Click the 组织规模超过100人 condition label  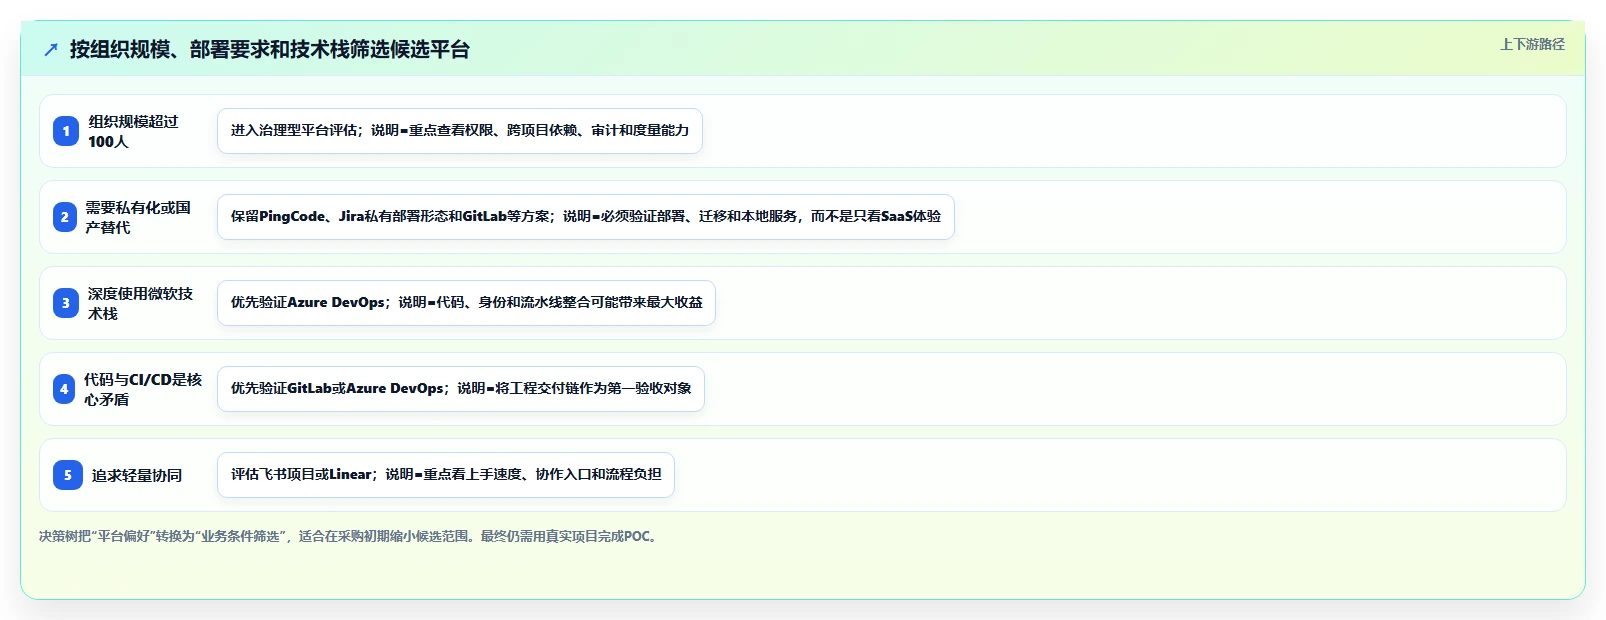pos(133,131)
